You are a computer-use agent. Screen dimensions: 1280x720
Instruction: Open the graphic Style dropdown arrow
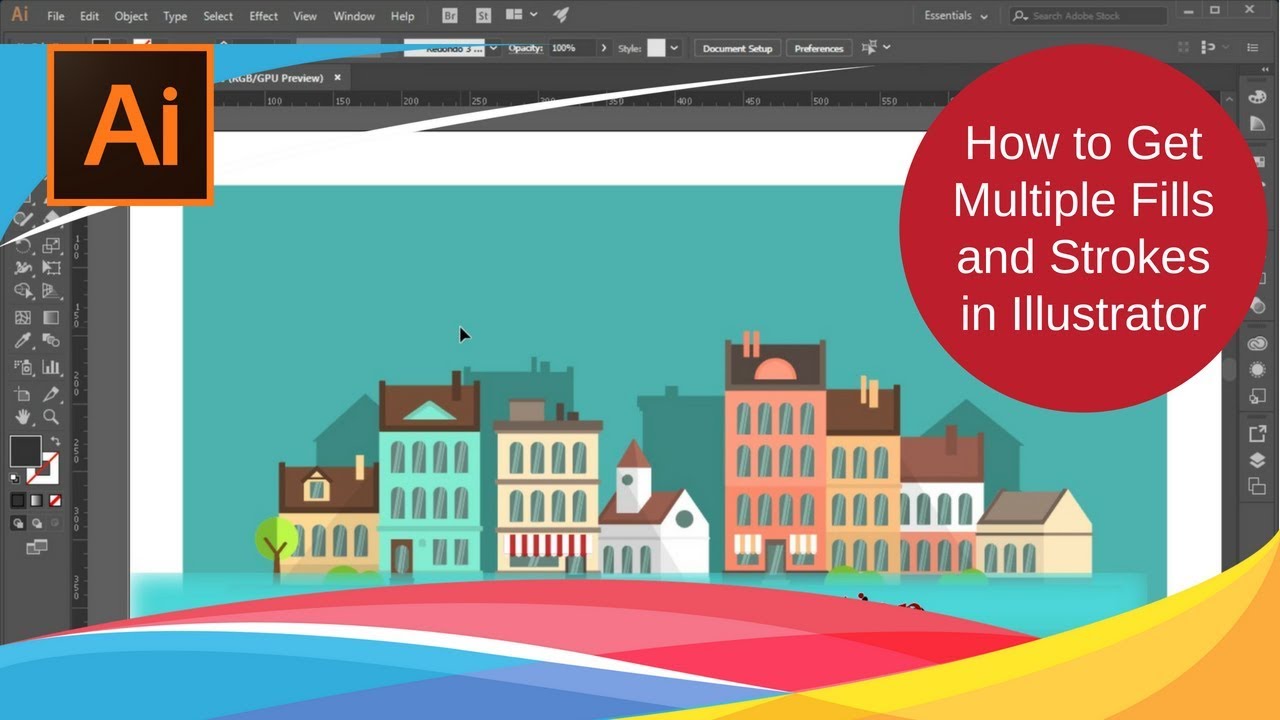675,48
